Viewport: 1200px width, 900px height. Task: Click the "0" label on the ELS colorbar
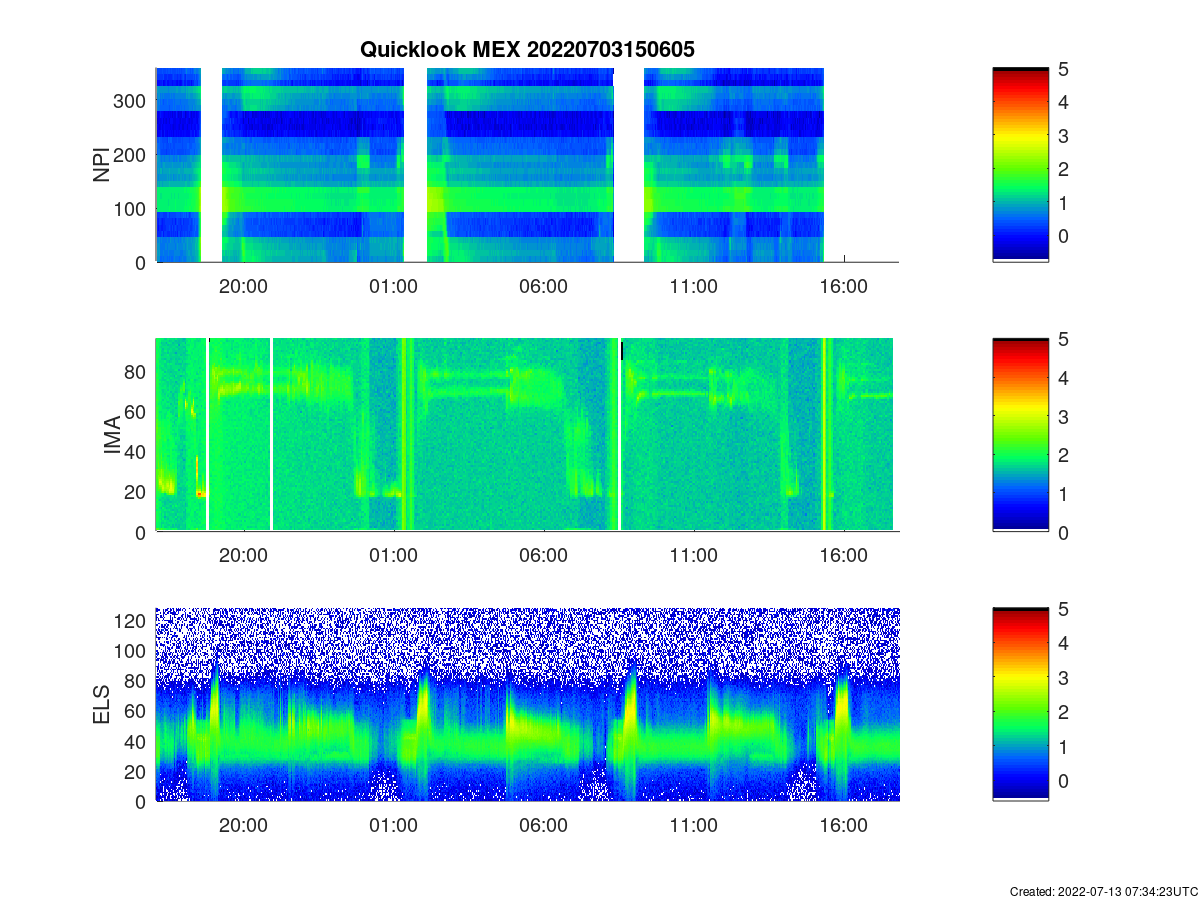(1064, 781)
